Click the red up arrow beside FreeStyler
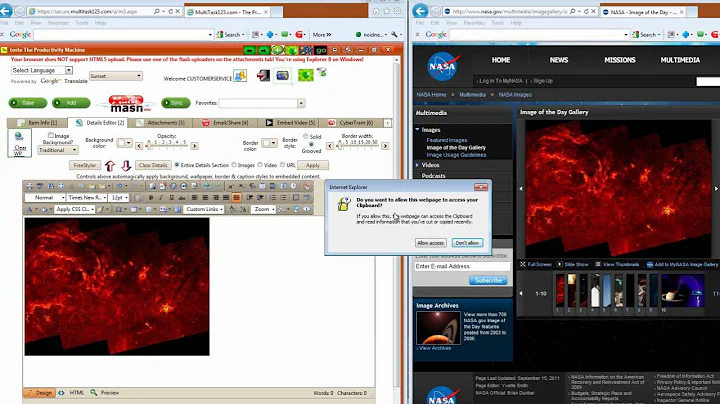720x404 pixels. 110,165
